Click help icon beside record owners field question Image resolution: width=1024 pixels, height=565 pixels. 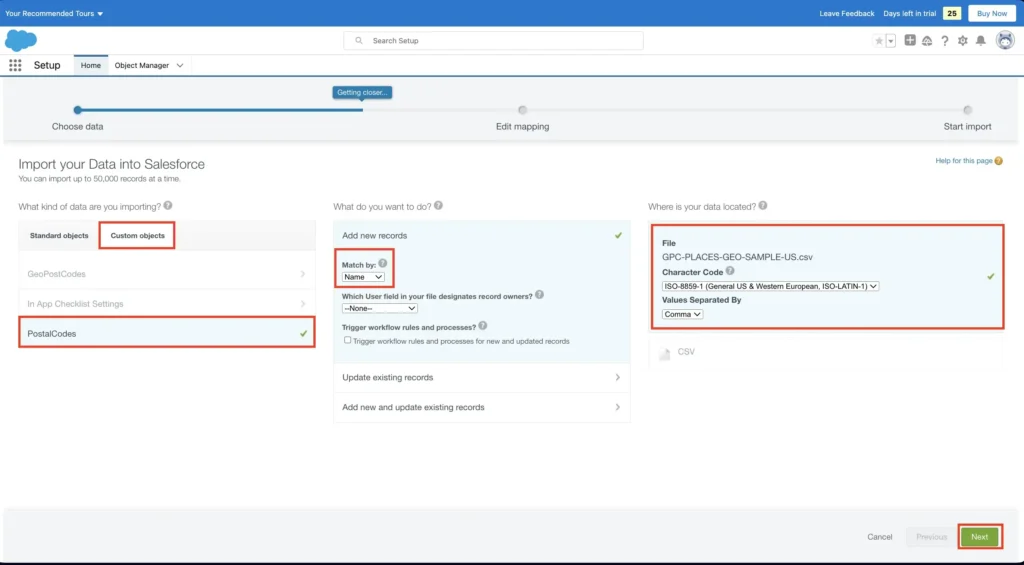coord(539,295)
